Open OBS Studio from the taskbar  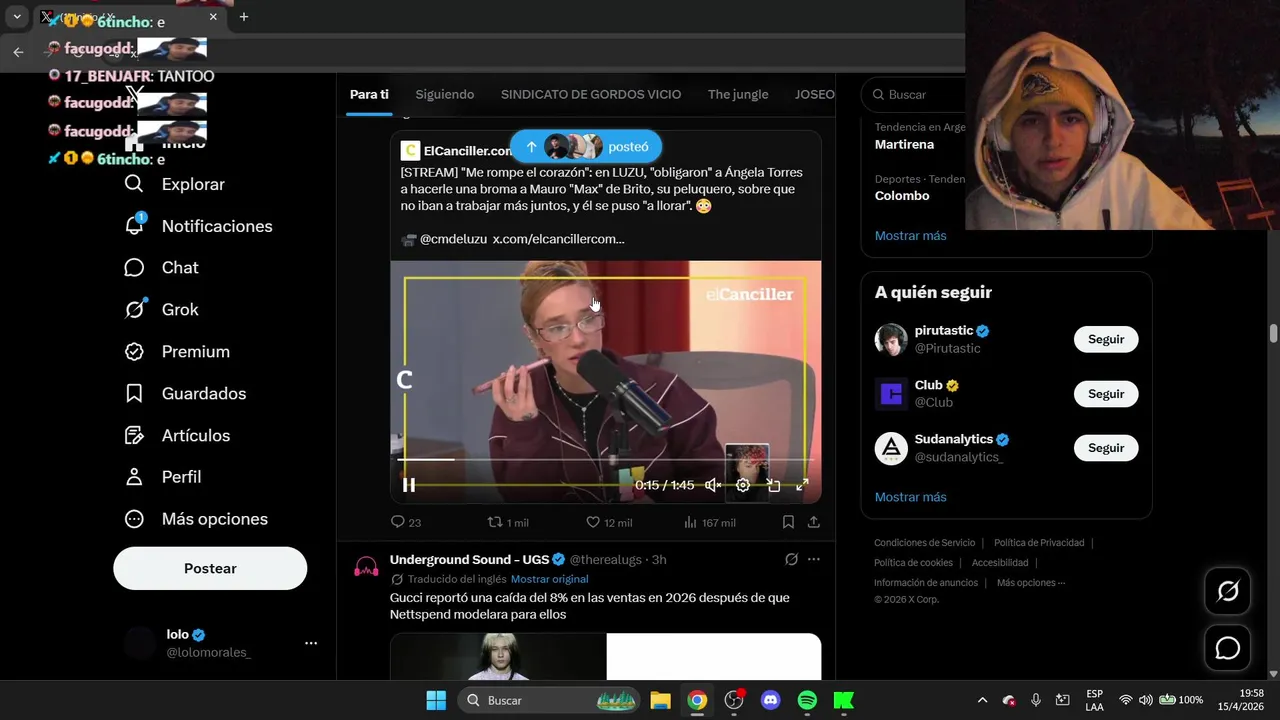[x=734, y=700]
